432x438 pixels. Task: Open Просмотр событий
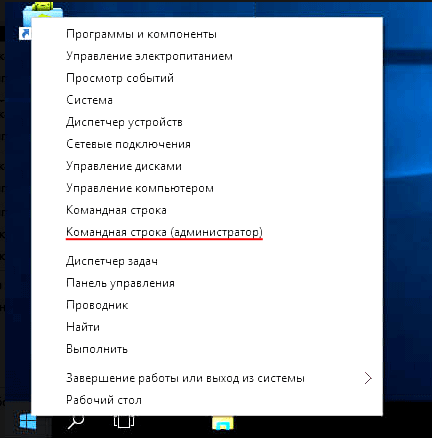click(x=120, y=78)
